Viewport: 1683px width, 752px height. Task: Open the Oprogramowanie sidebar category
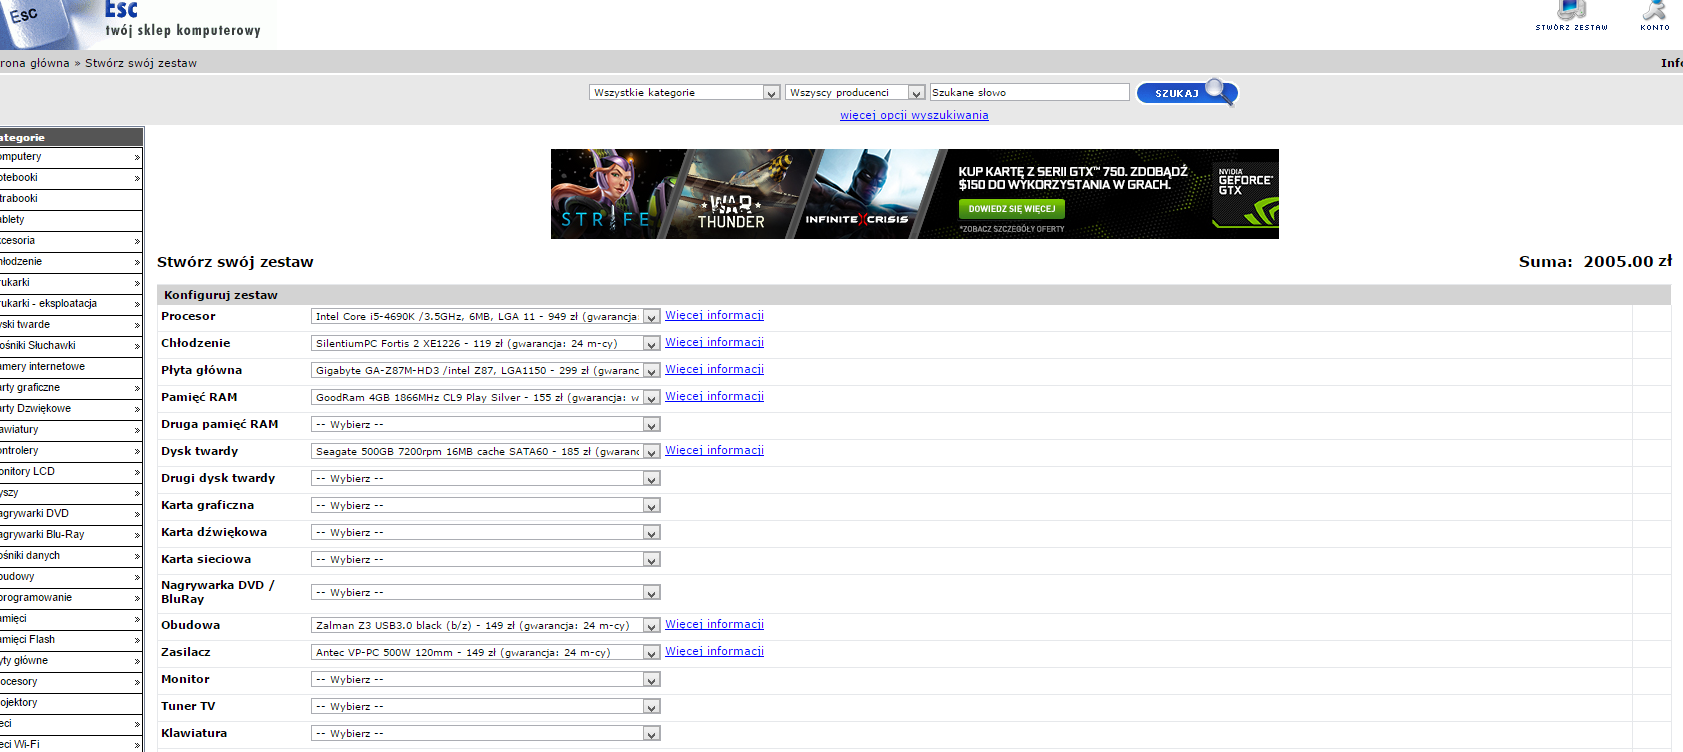71,598
